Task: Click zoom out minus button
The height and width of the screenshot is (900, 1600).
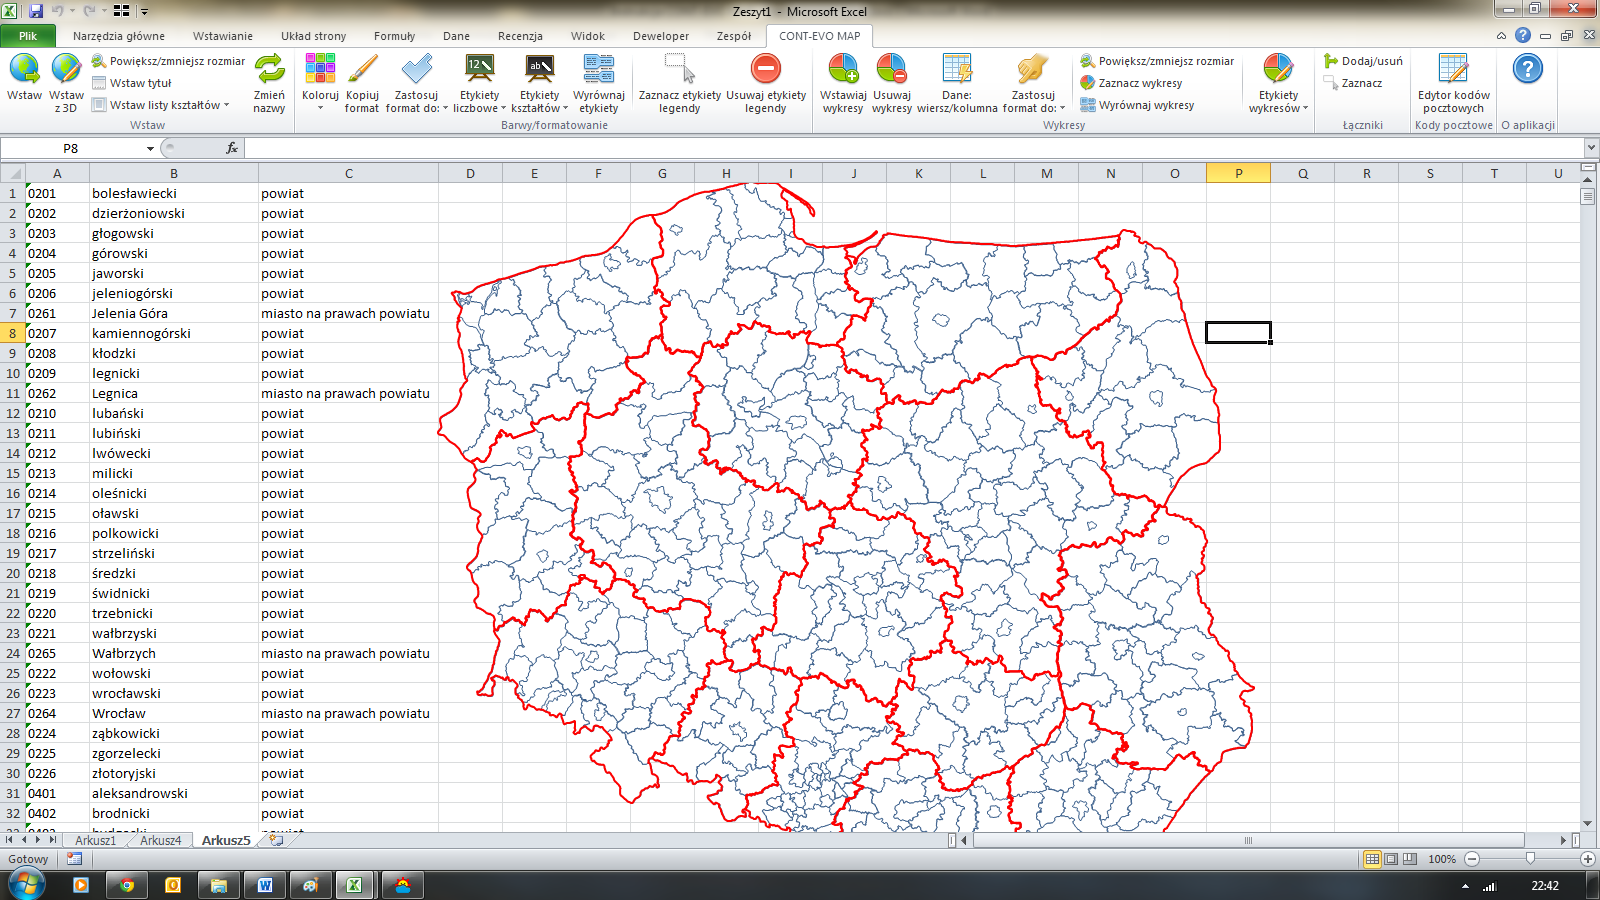Action: (x=1472, y=859)
